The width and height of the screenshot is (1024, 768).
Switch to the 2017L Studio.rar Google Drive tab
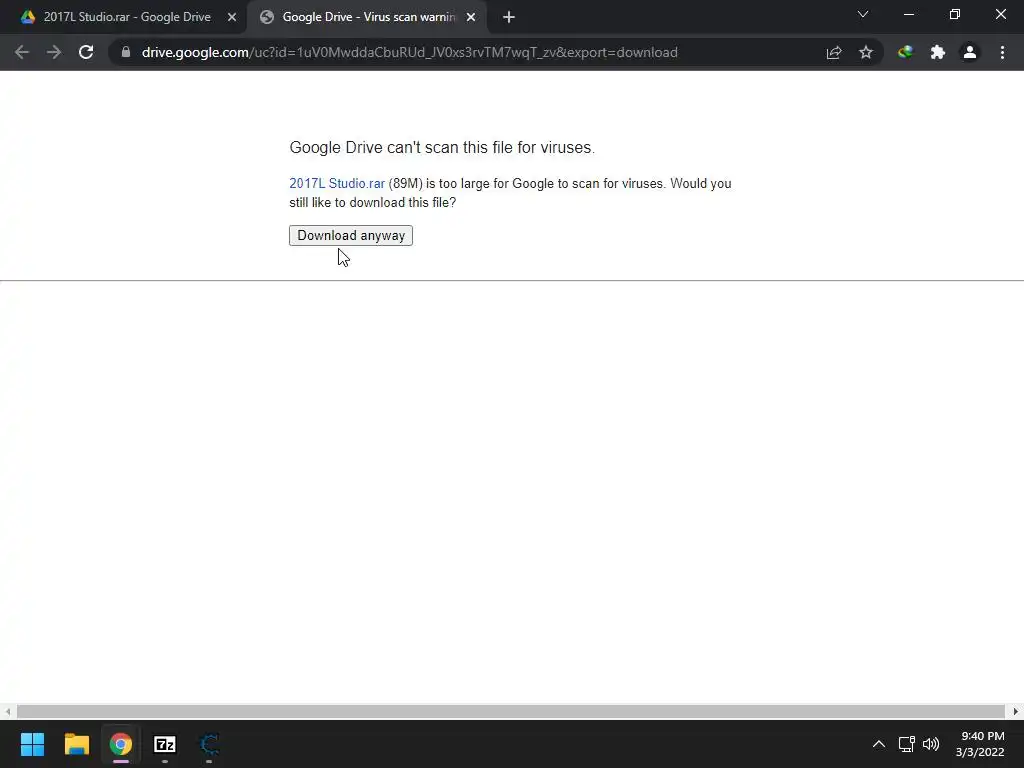tap(127, 17)
